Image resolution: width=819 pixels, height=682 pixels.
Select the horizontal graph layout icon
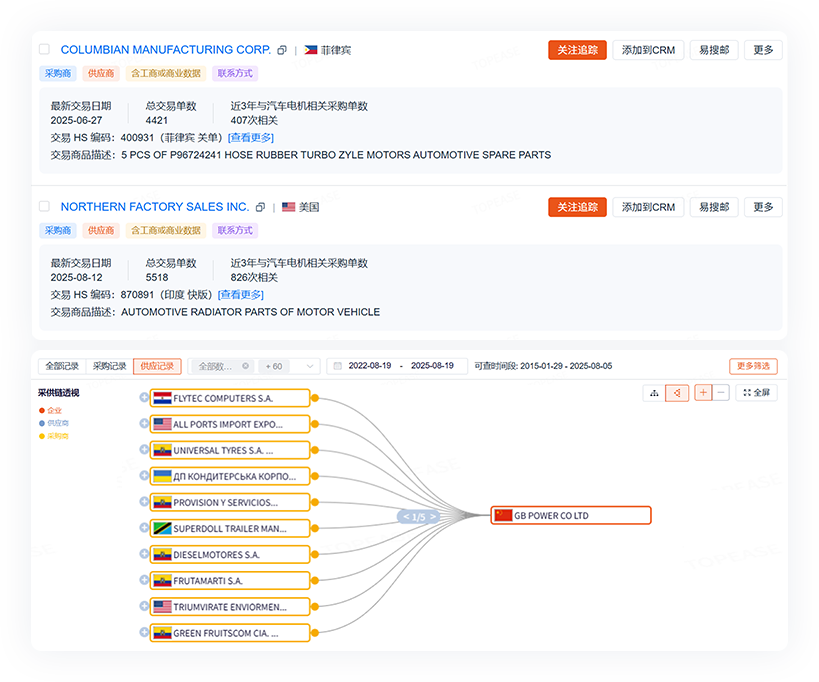click(x=678, y=393)
